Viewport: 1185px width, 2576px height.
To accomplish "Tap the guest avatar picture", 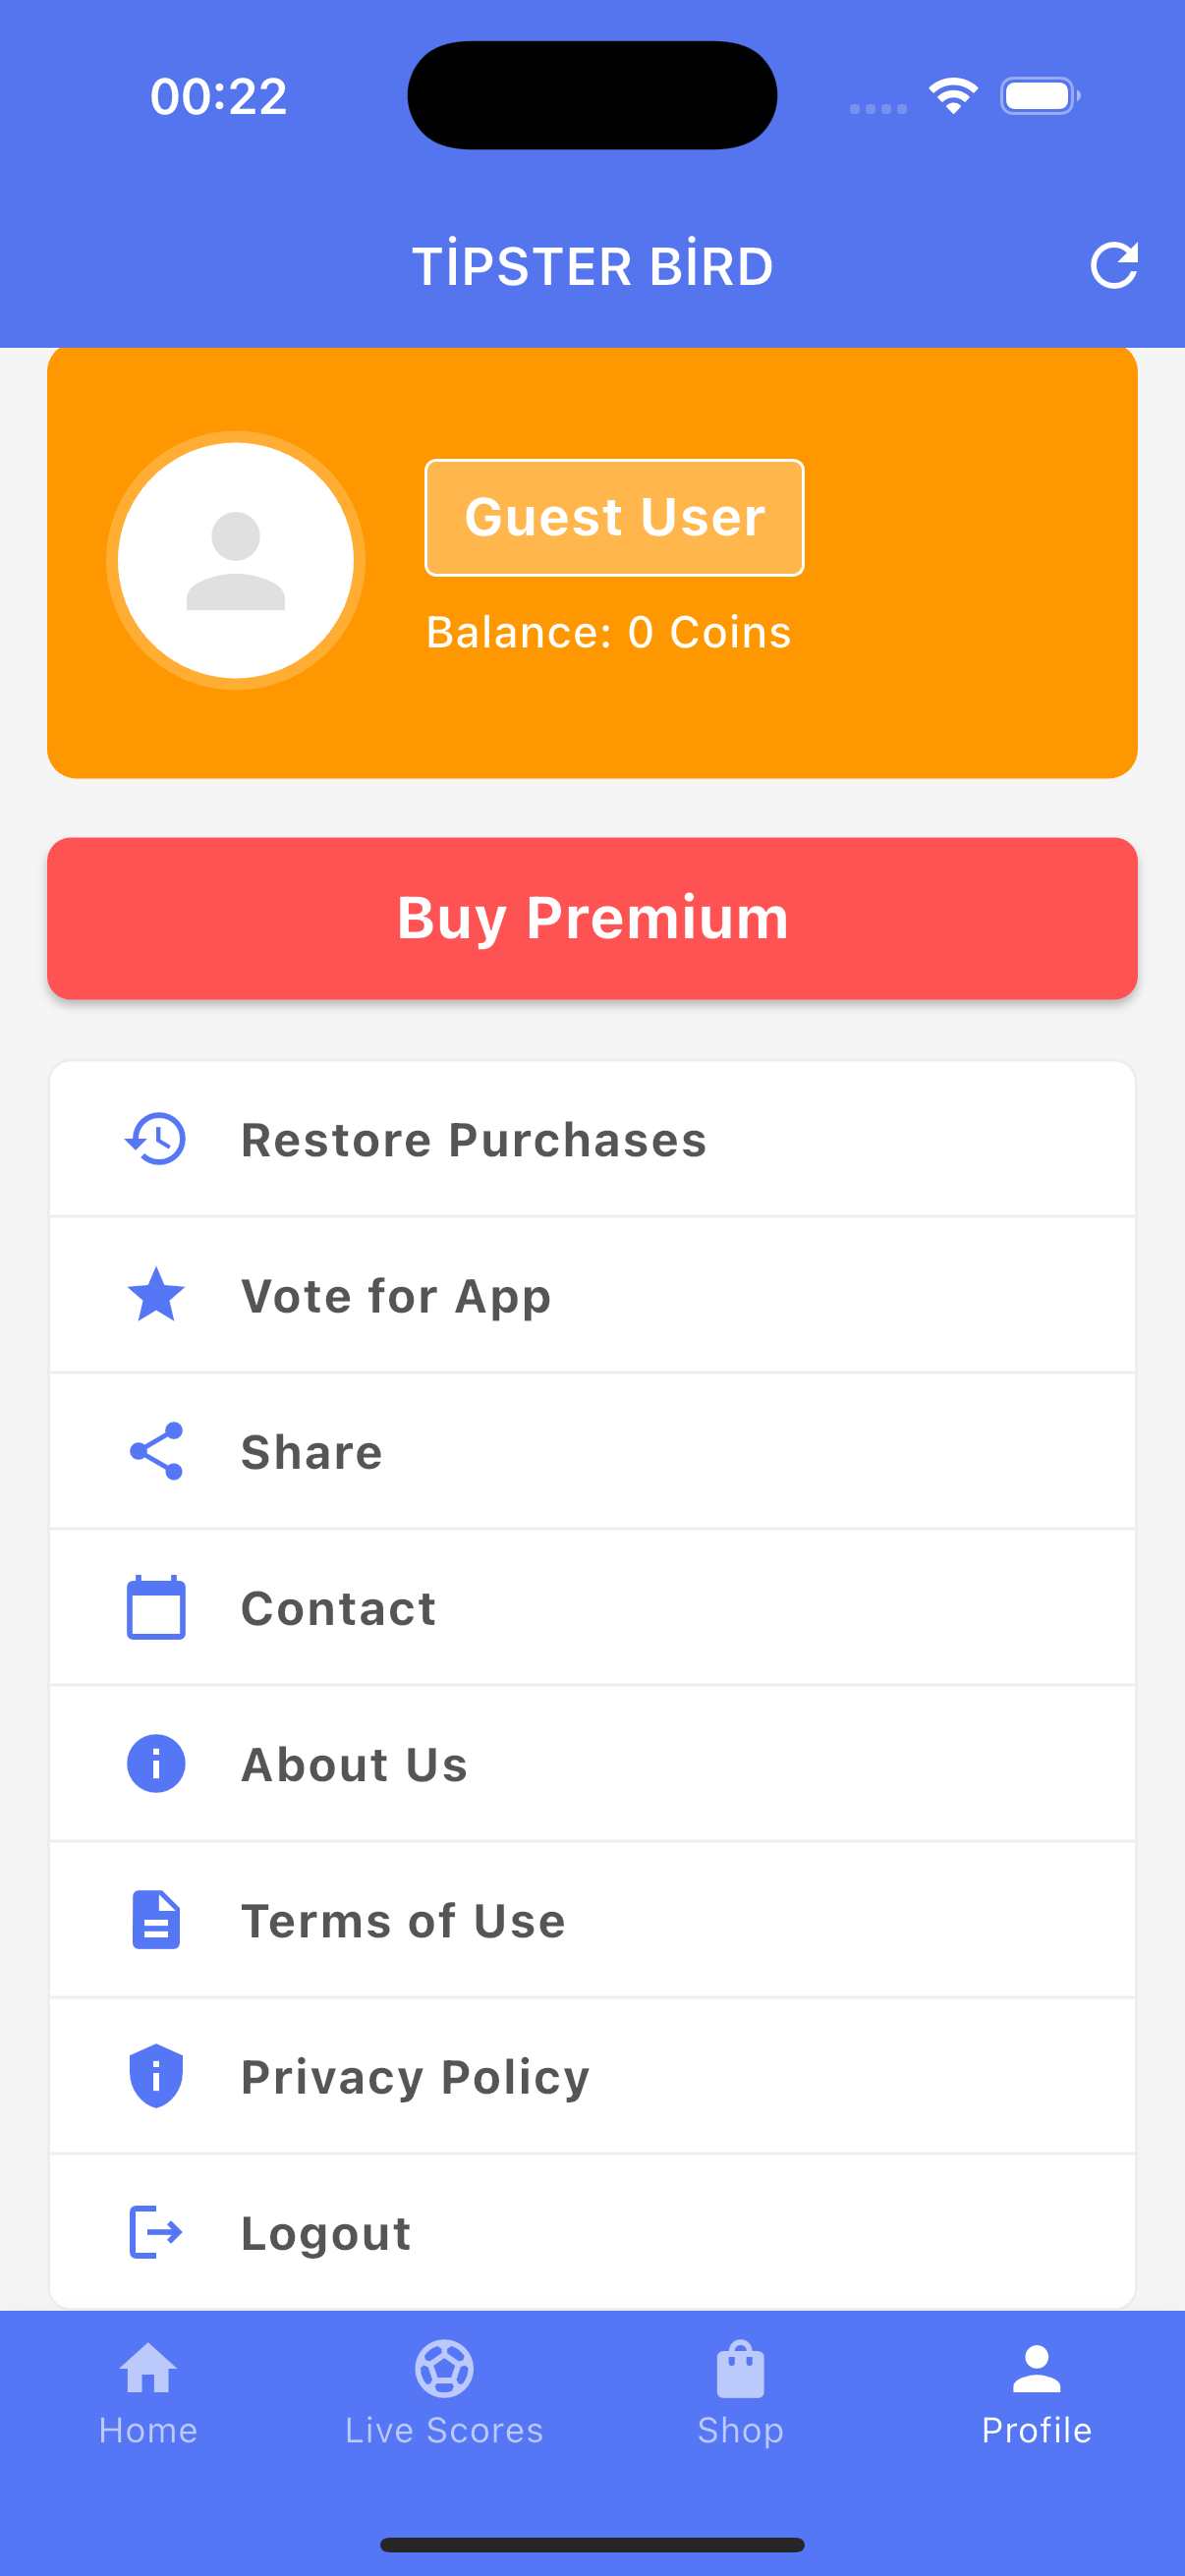I will tap(236, 561).
